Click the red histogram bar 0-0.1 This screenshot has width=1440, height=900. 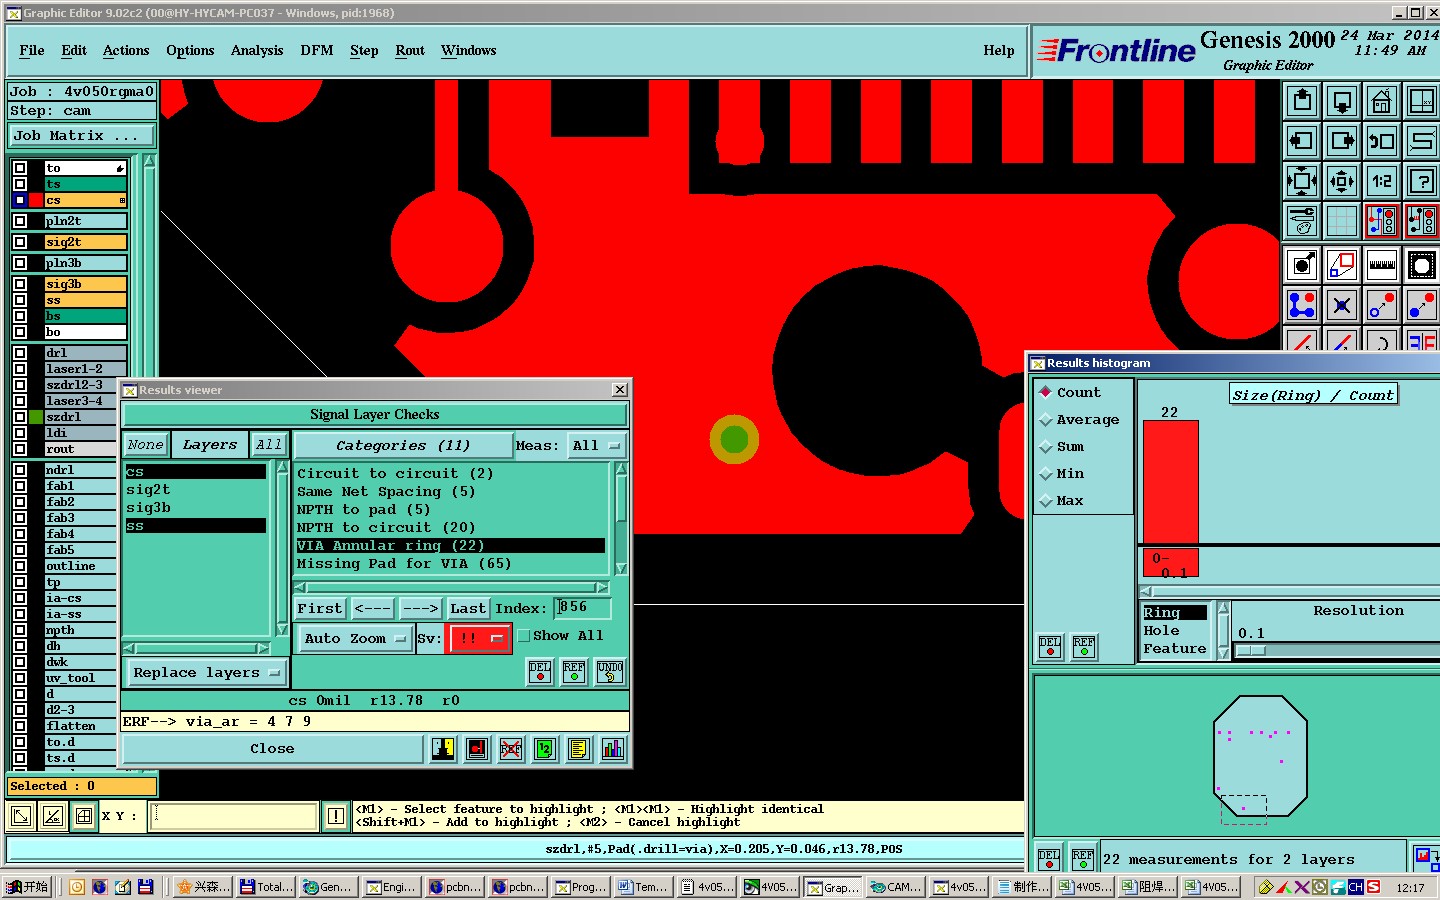[x=1170, y=481]
